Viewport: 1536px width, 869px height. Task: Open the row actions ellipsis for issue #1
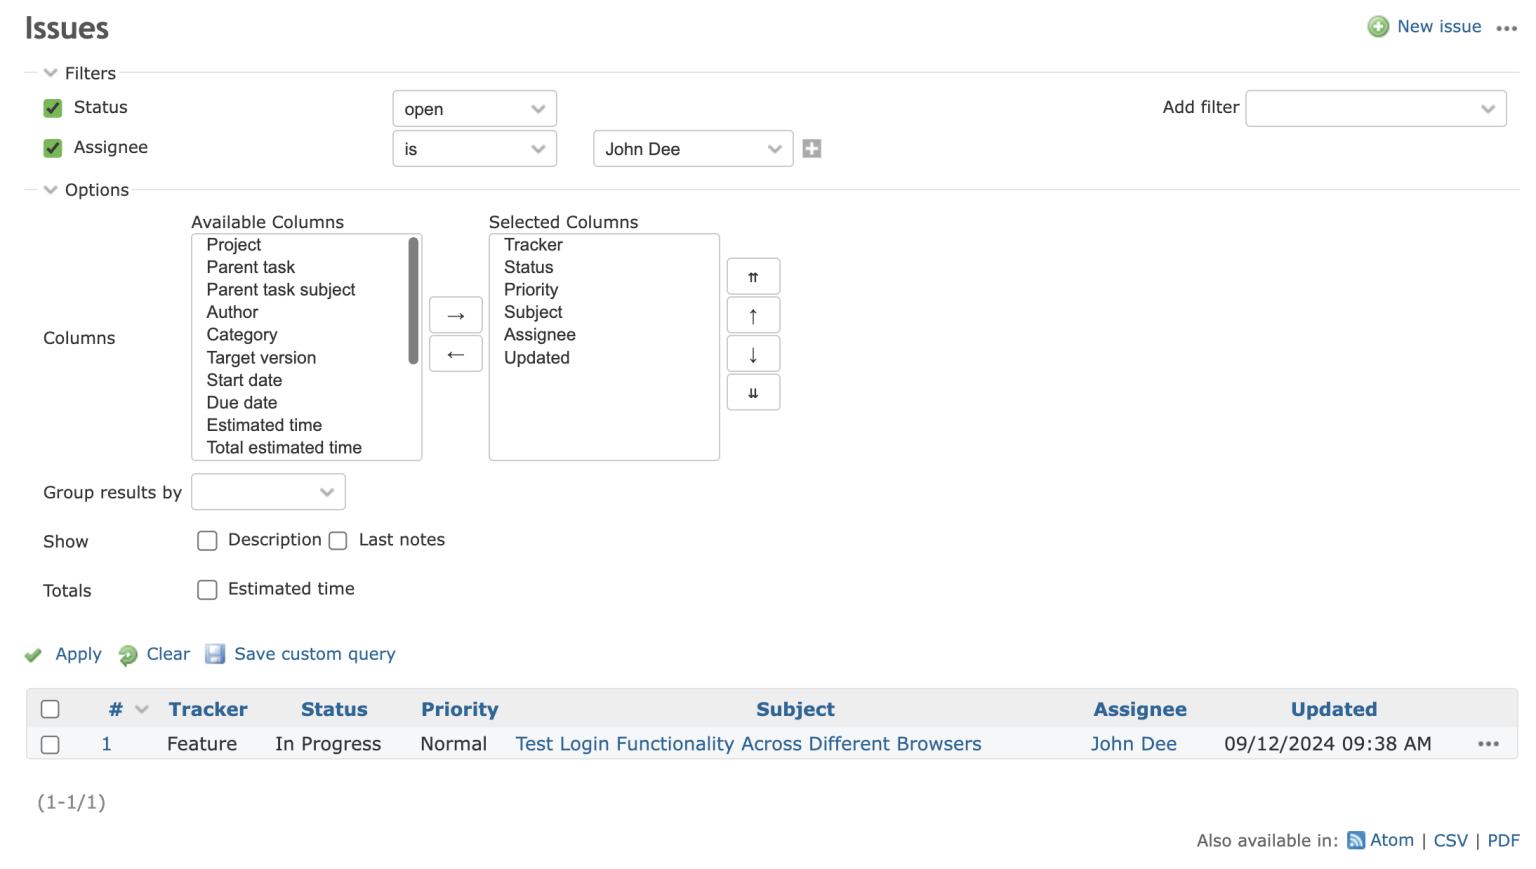tap(1488, 744)
